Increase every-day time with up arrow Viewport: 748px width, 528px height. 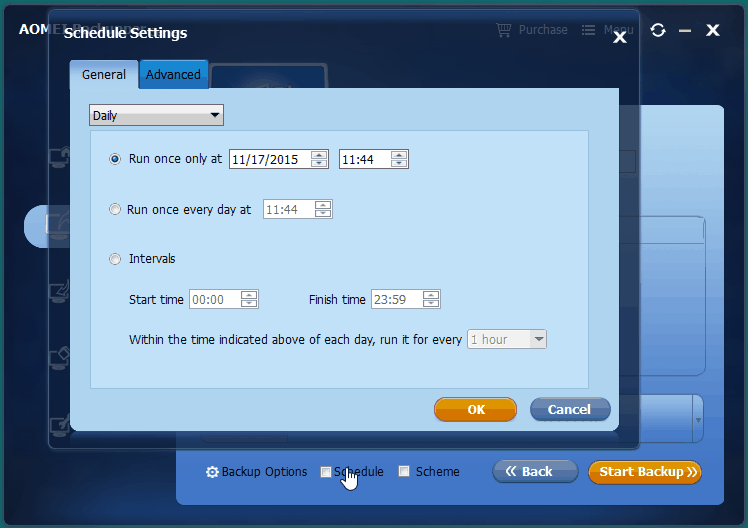(323, 205)
